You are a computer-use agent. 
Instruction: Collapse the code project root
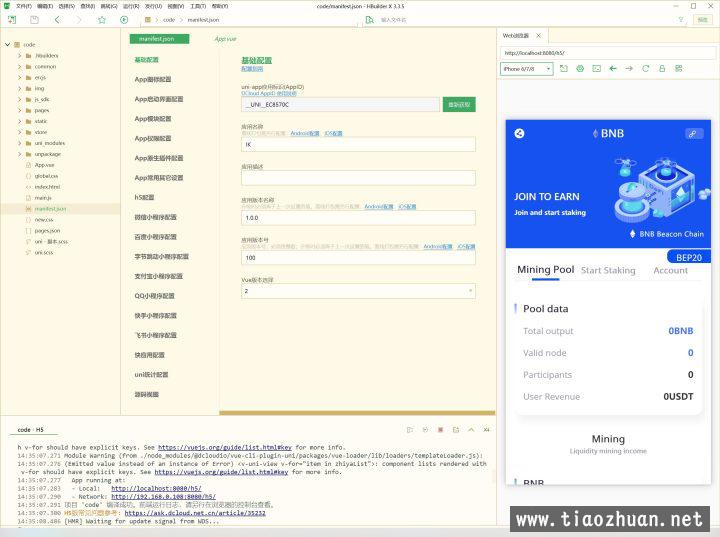(x=7, y=45)
